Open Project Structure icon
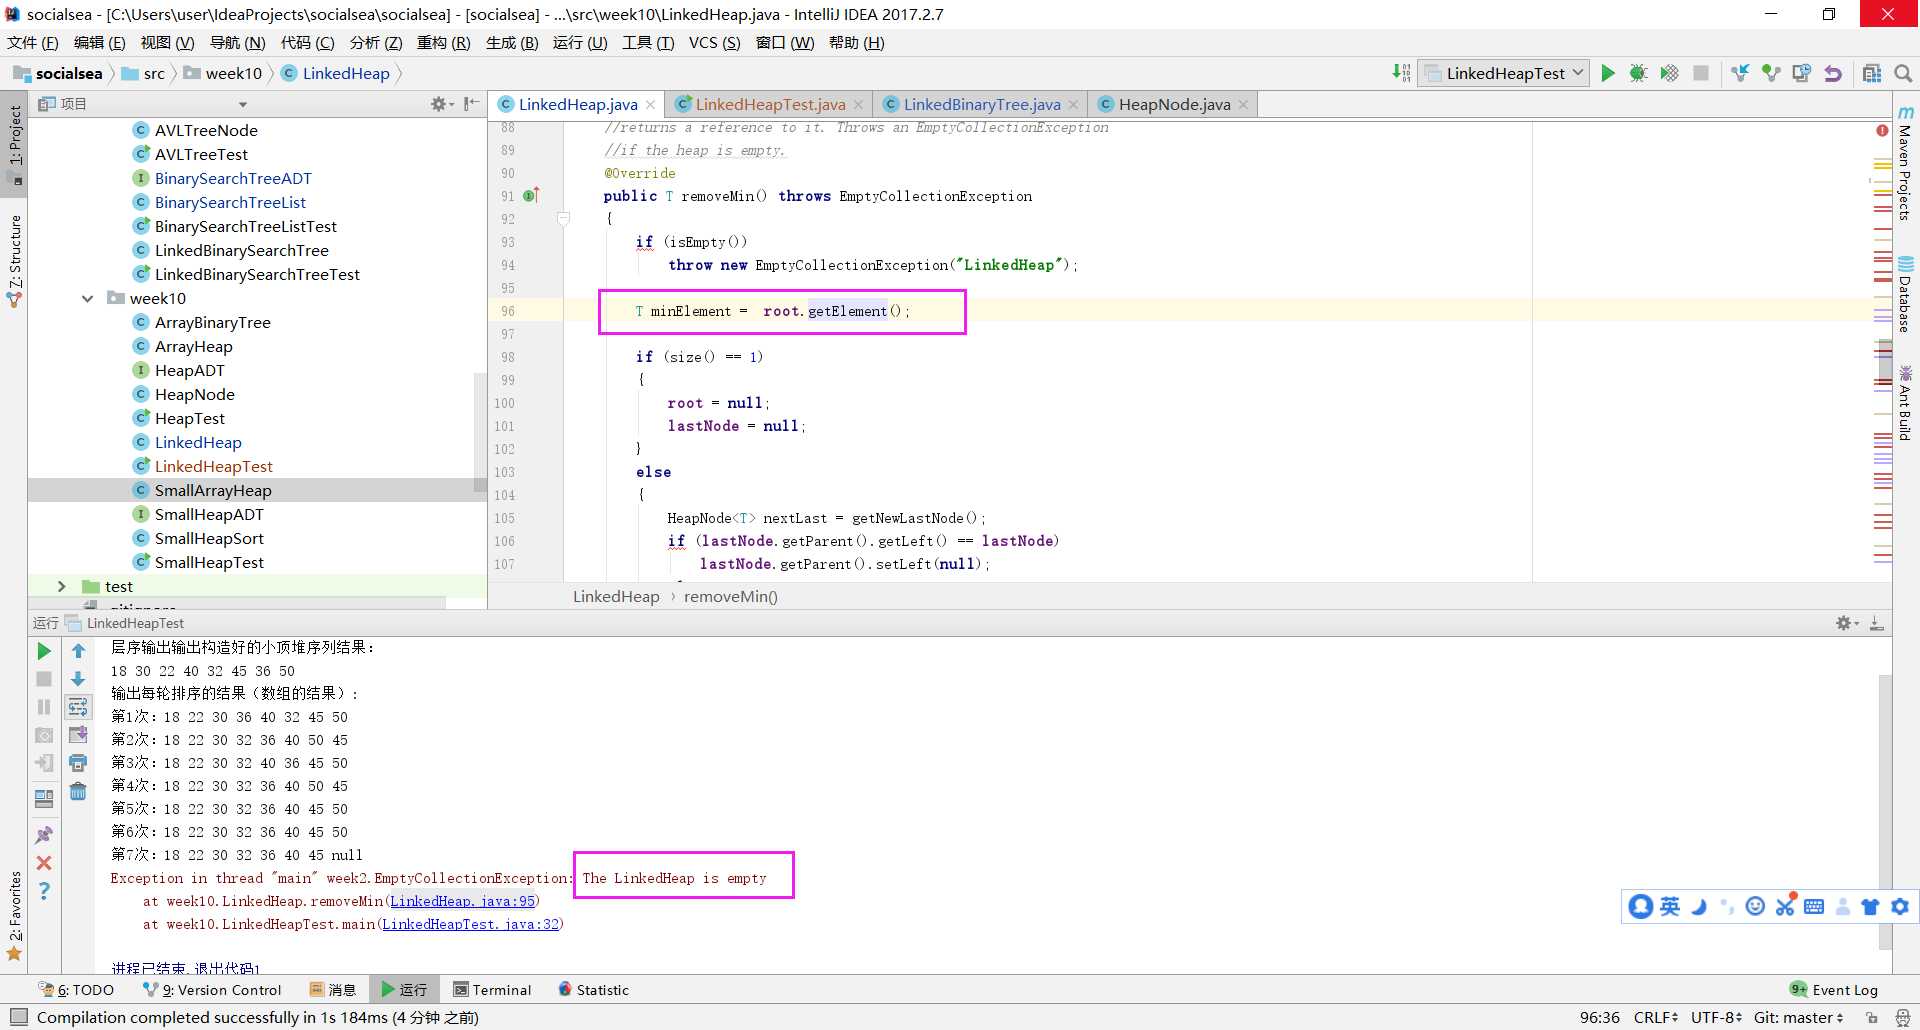Screen dimensions: 1920x1030 click(1872, 73)
